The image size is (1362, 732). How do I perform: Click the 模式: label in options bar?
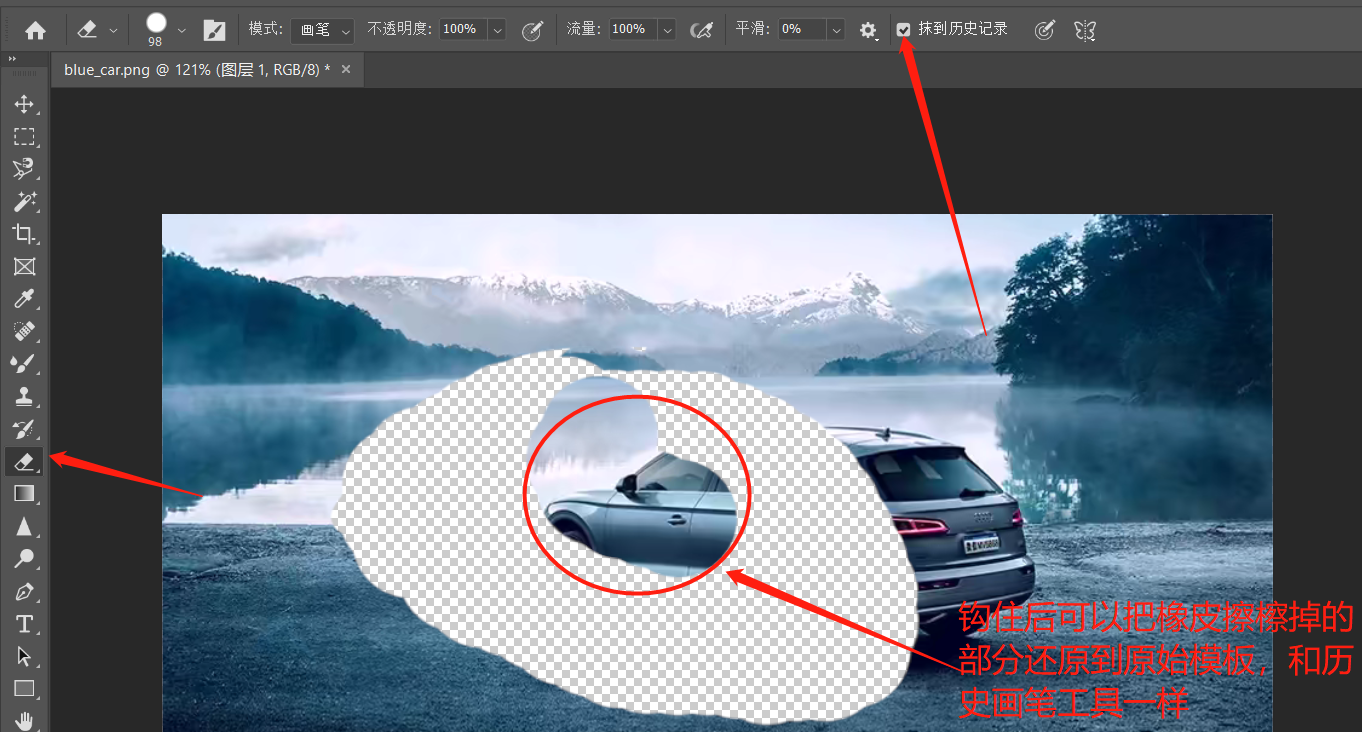pos(266,30)
